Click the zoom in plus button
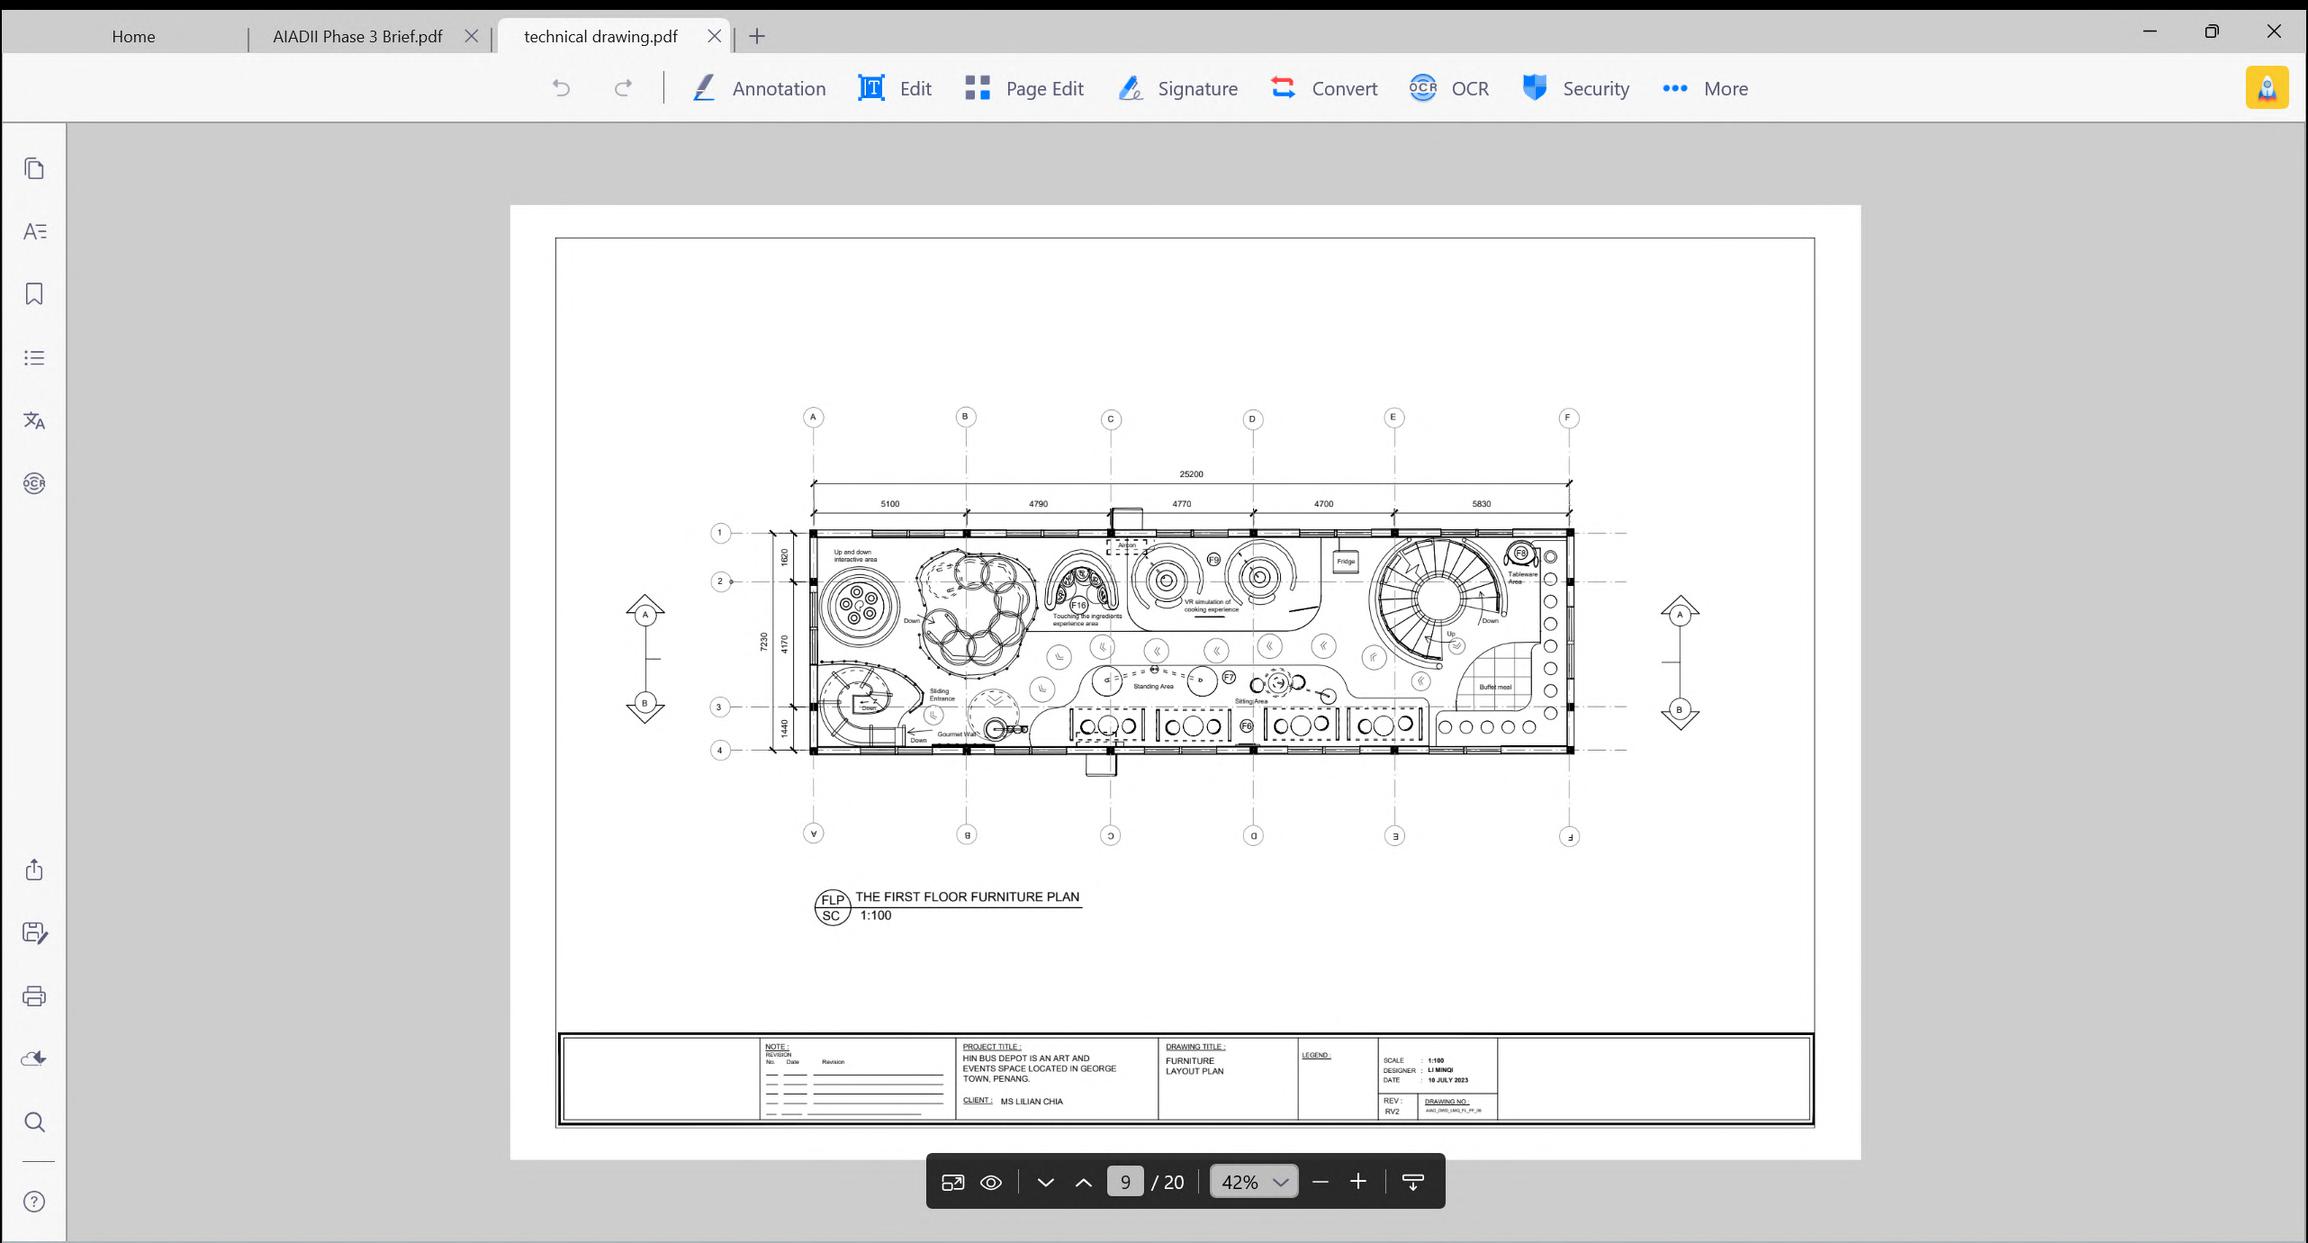Image resolution: width=2308 pixels, height=1243 pixels. tap(1358, 1182)
